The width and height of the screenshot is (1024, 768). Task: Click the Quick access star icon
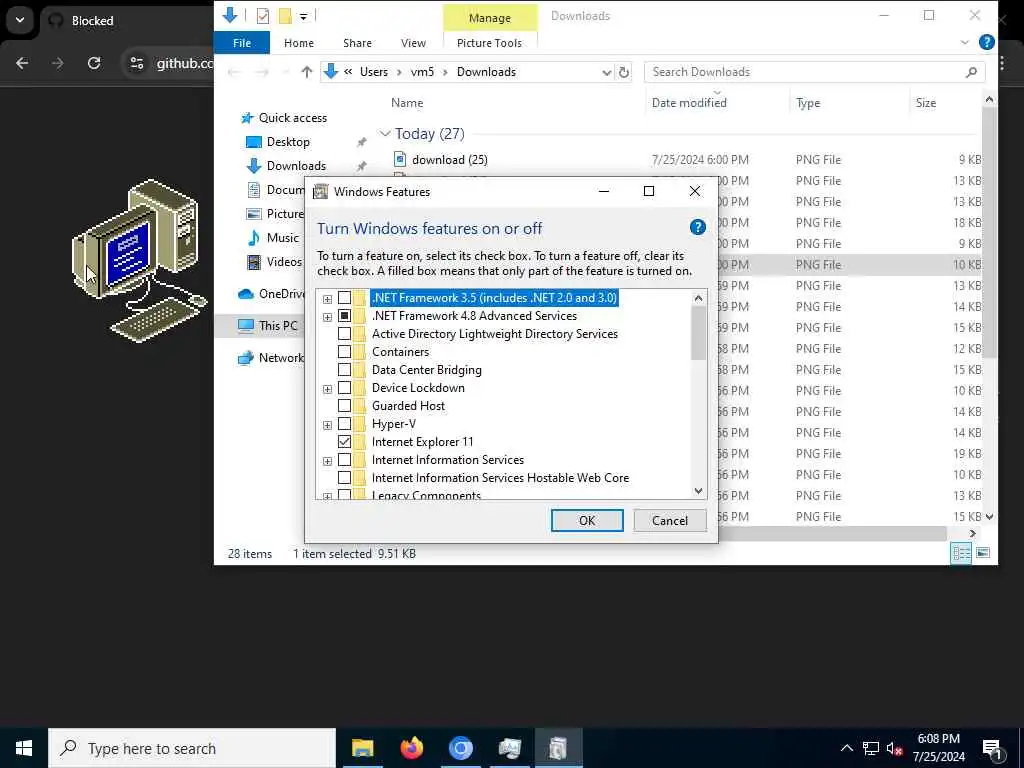pos(247,118)
